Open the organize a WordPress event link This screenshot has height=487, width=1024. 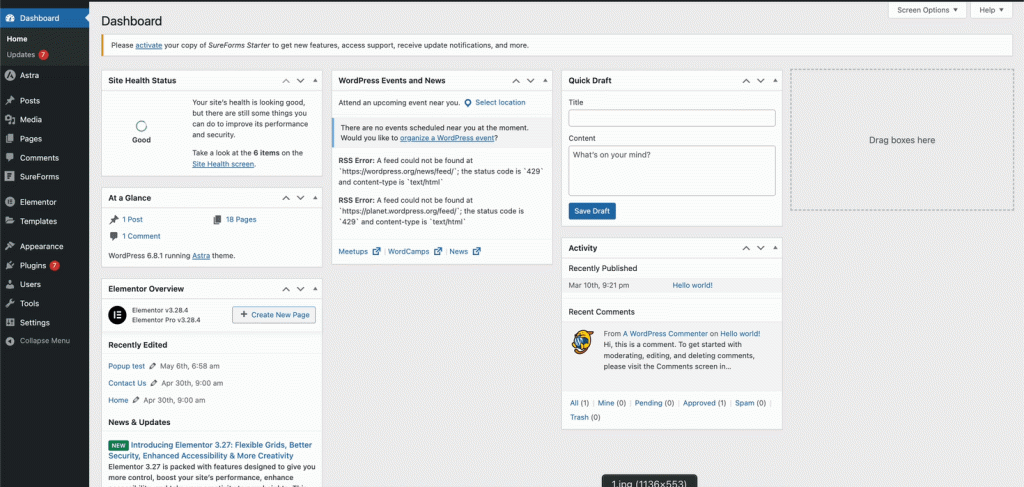(x=448, y=138)
